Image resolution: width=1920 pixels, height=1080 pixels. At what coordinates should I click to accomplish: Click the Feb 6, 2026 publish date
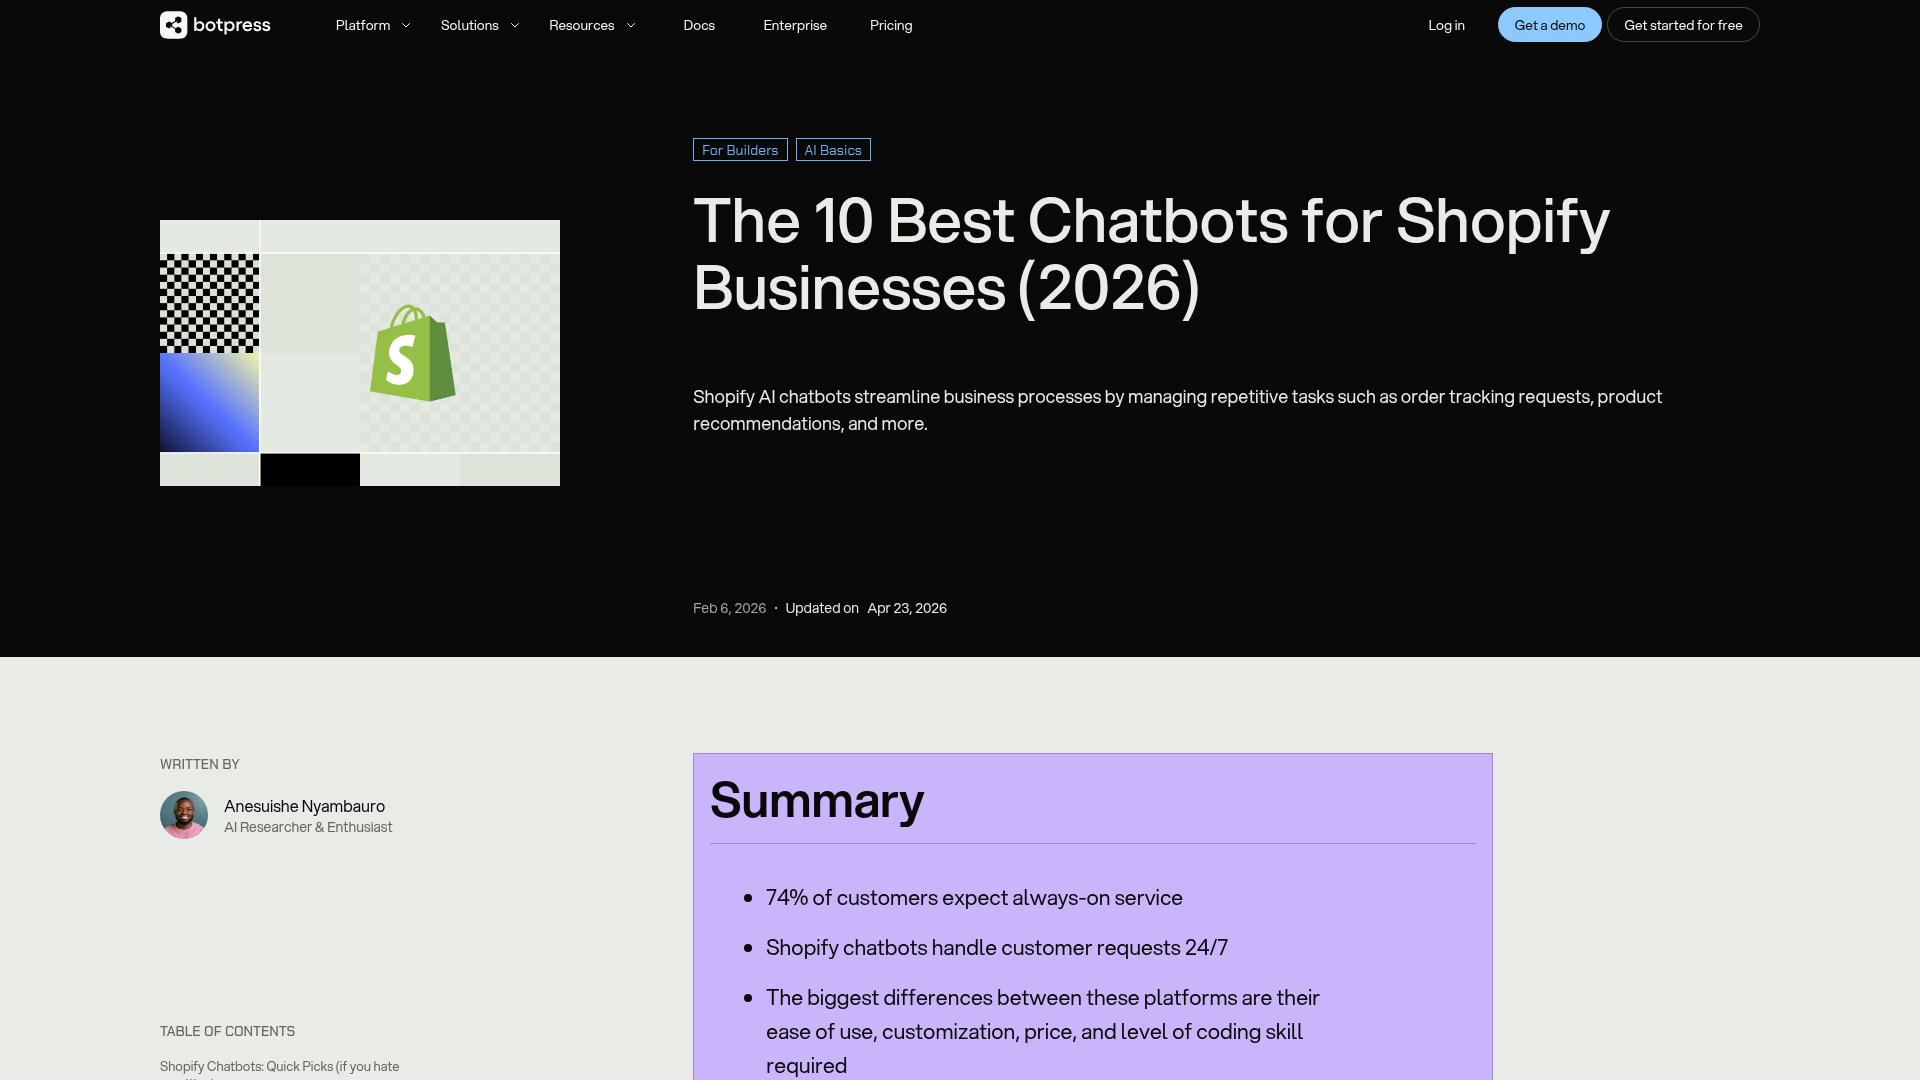[x=729, y=608]
